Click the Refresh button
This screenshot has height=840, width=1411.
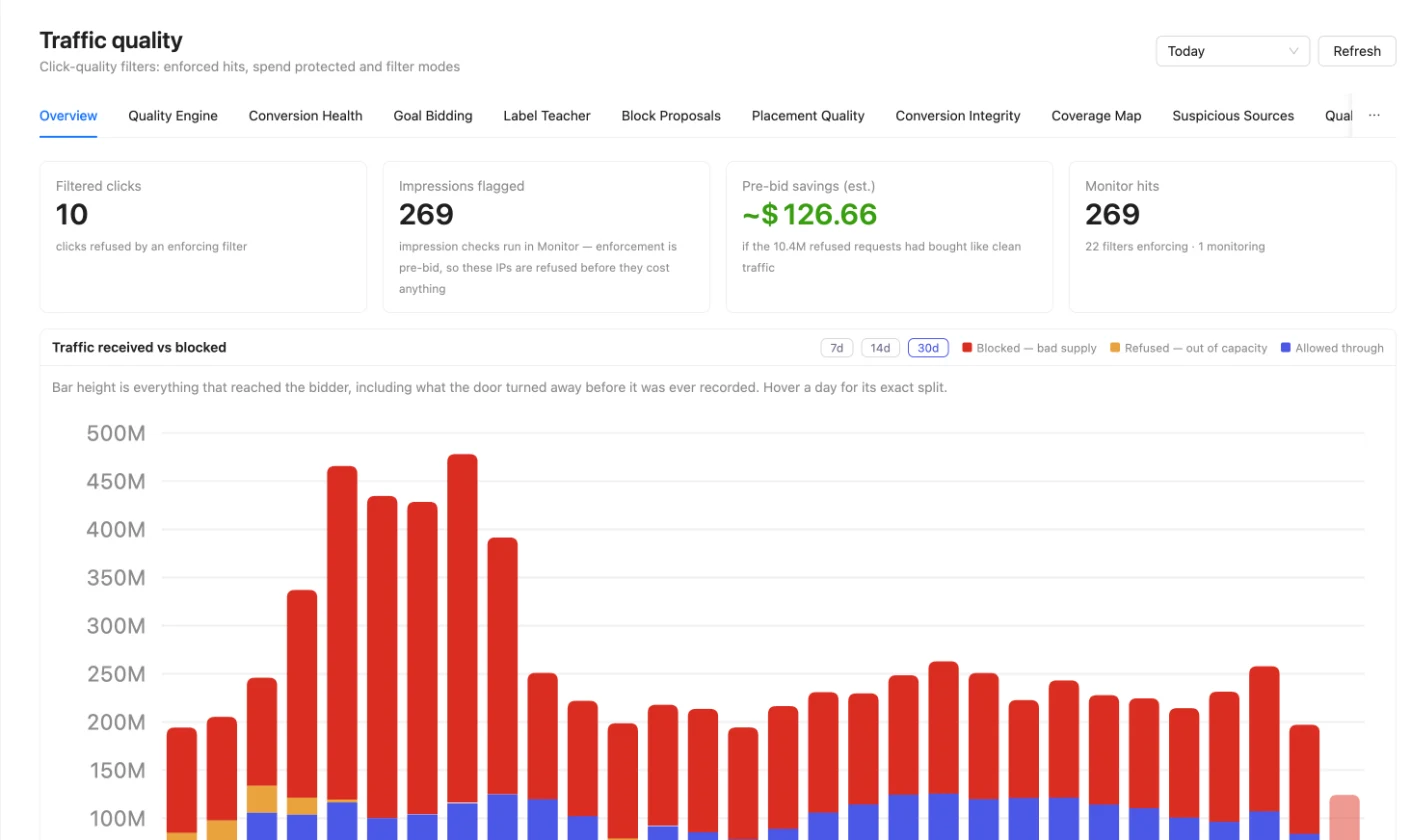[1357, 51]
